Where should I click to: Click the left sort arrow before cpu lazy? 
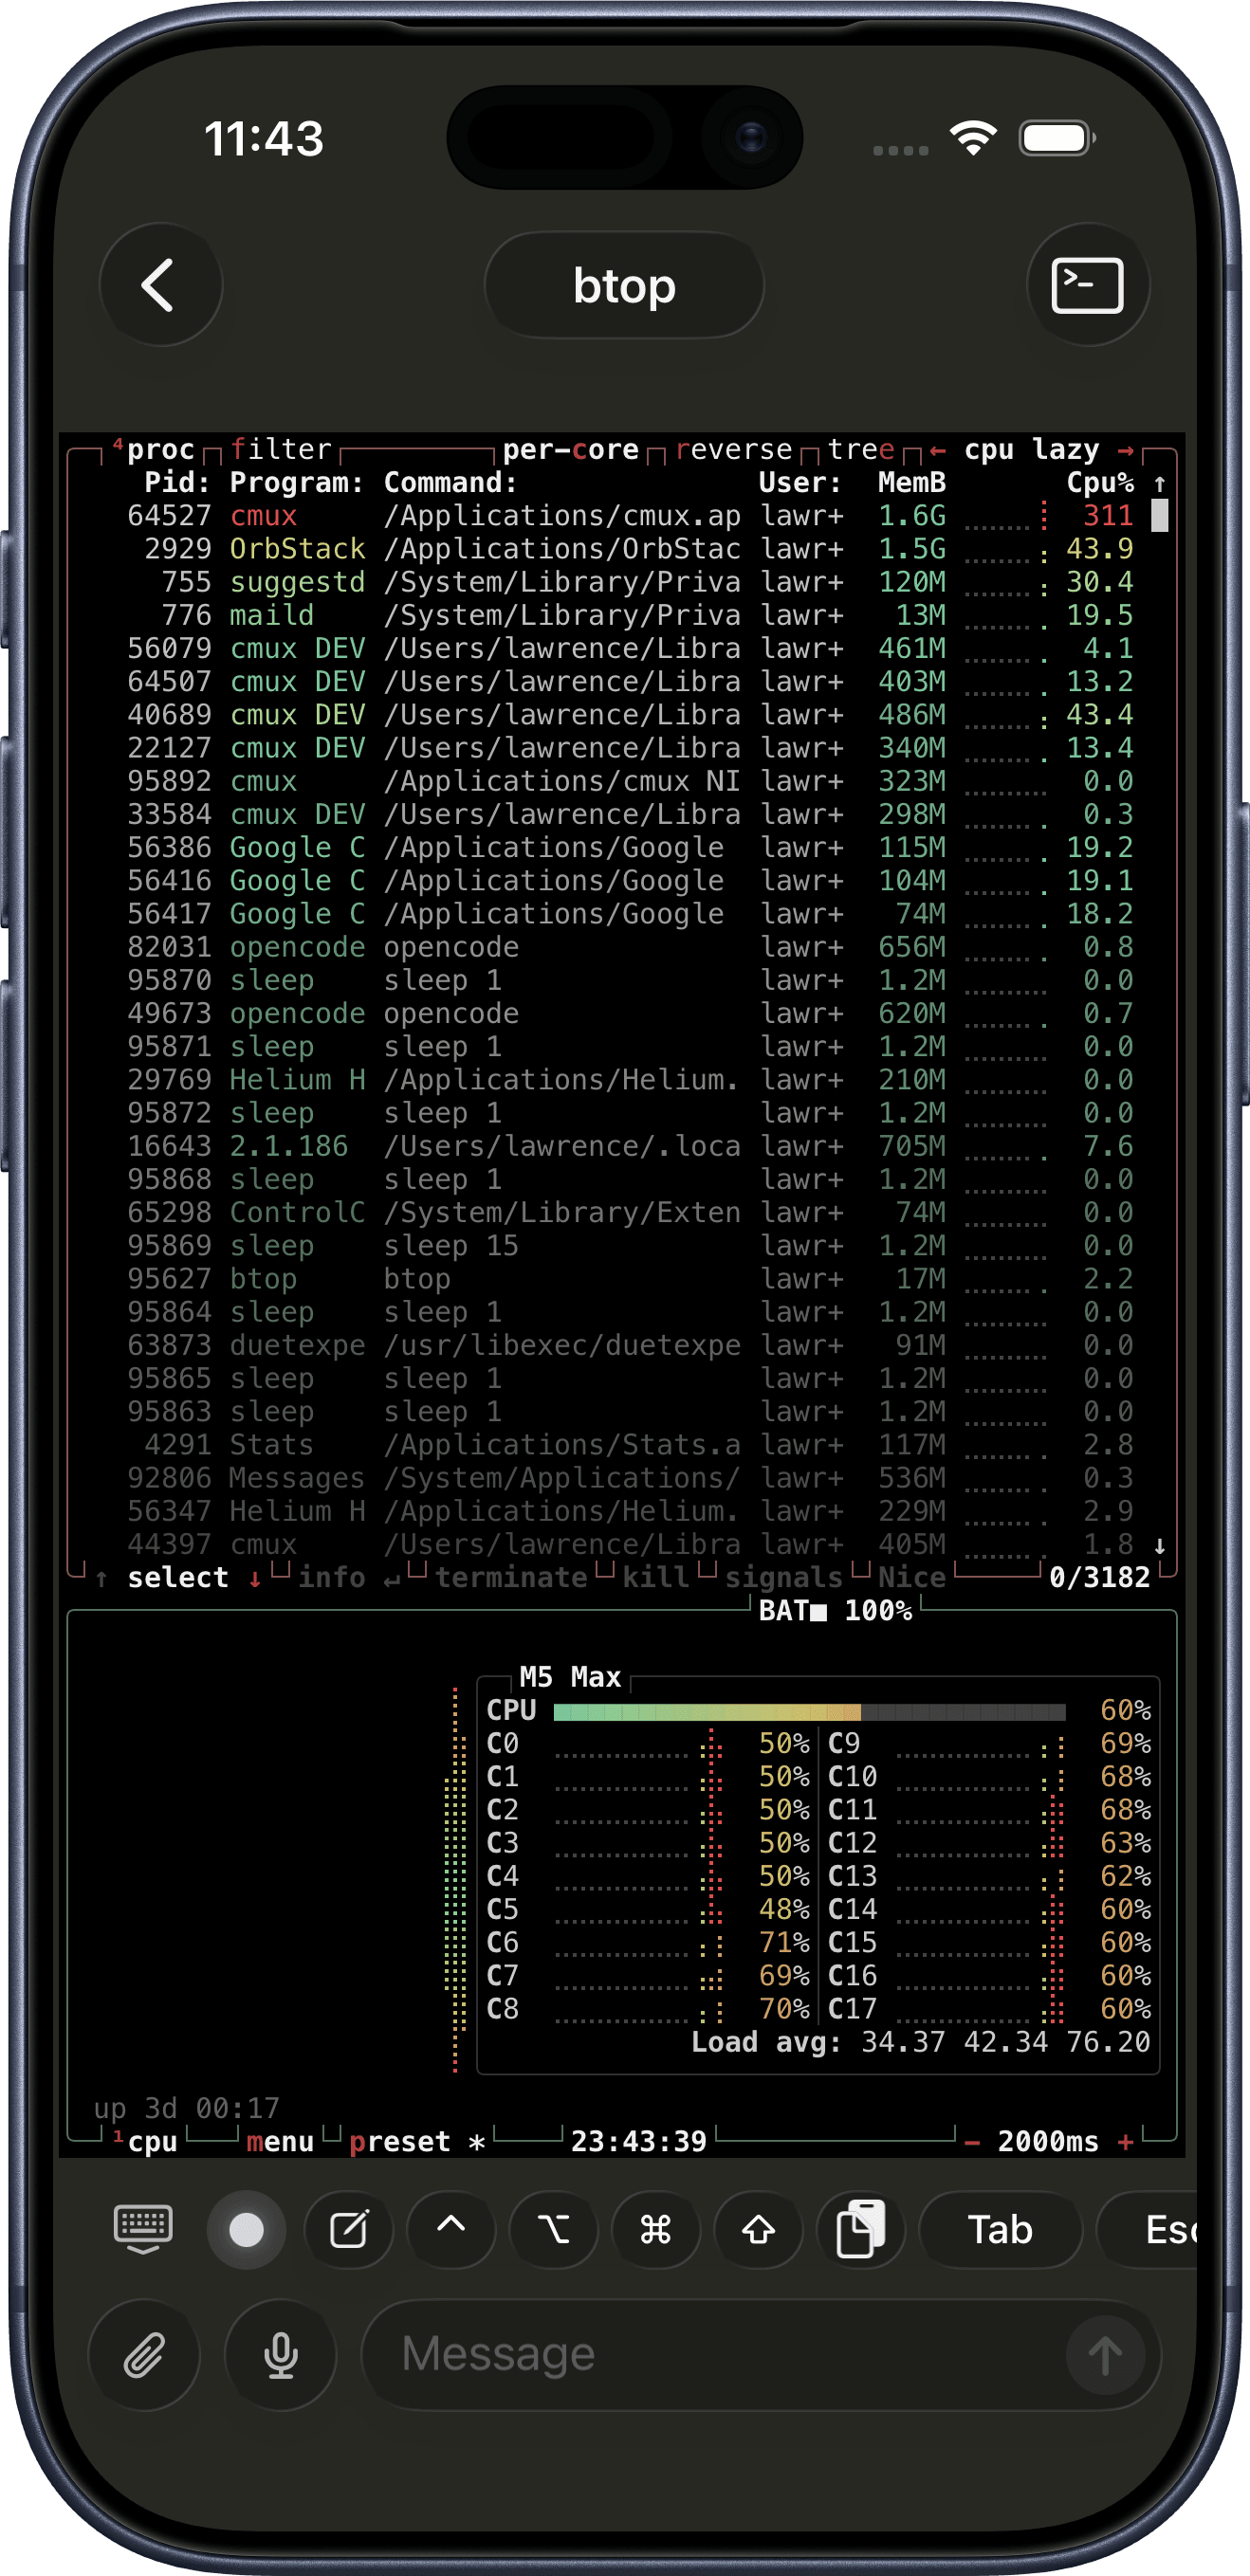pos(938,450)
